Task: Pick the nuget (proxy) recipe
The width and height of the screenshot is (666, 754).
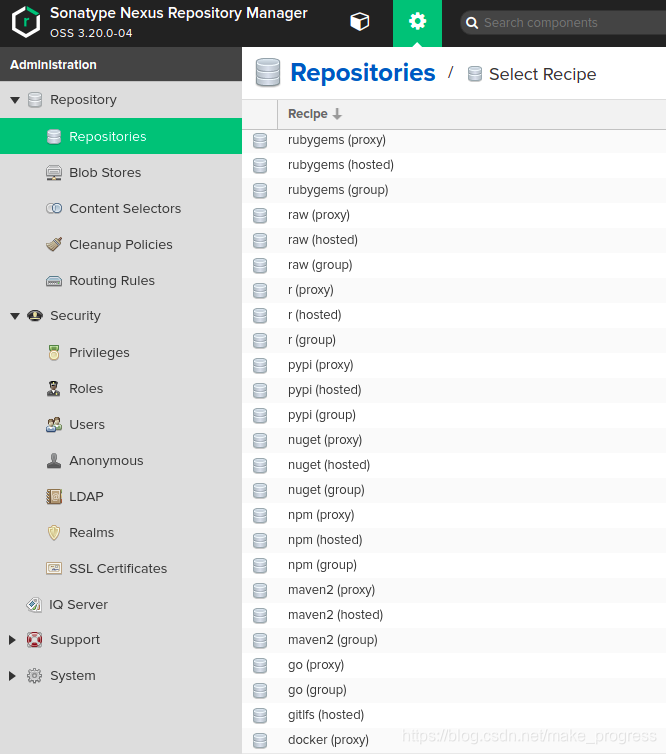Action: (x=454, y=440)
